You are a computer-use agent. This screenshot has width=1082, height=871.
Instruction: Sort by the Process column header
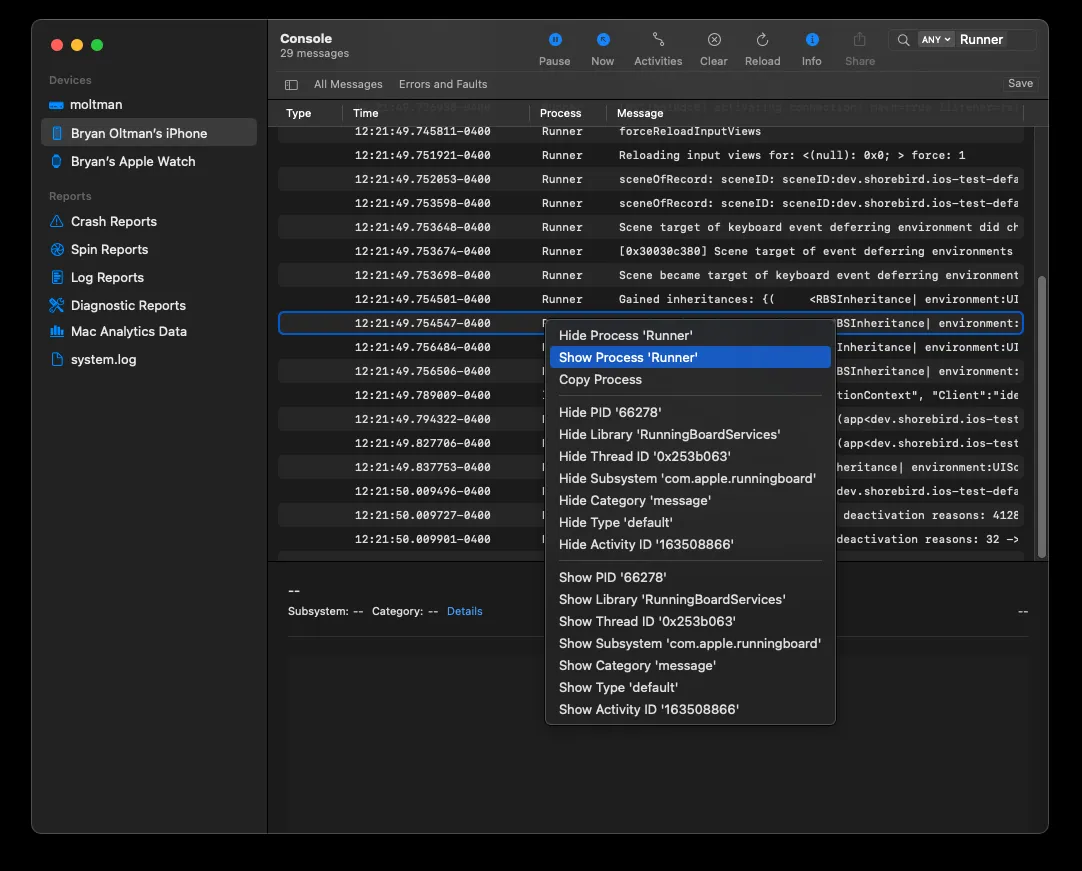click(x=560, y=113)
